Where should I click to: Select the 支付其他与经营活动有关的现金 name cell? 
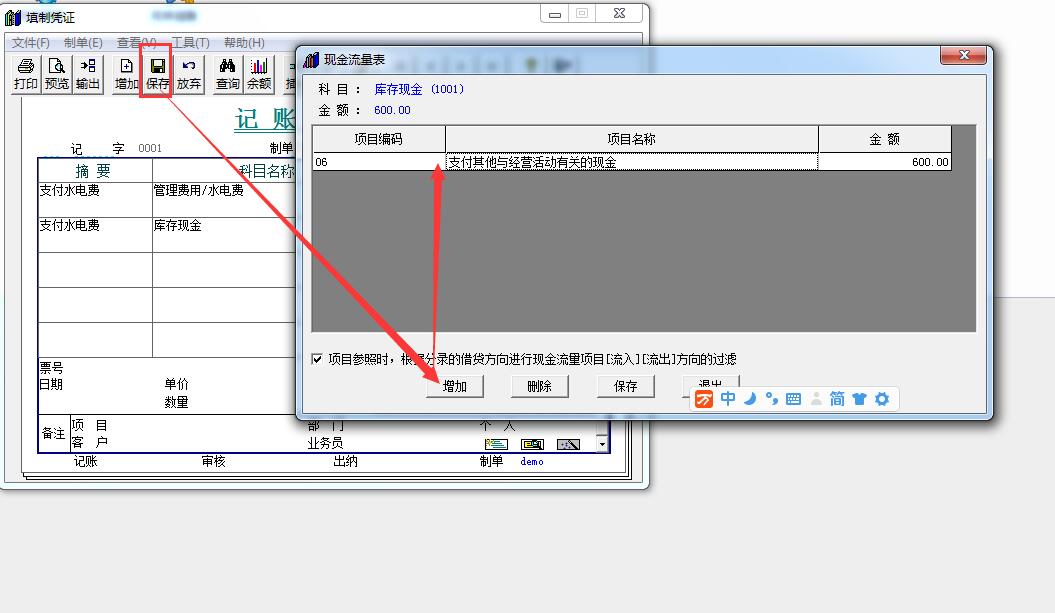(x=632, y=162)
